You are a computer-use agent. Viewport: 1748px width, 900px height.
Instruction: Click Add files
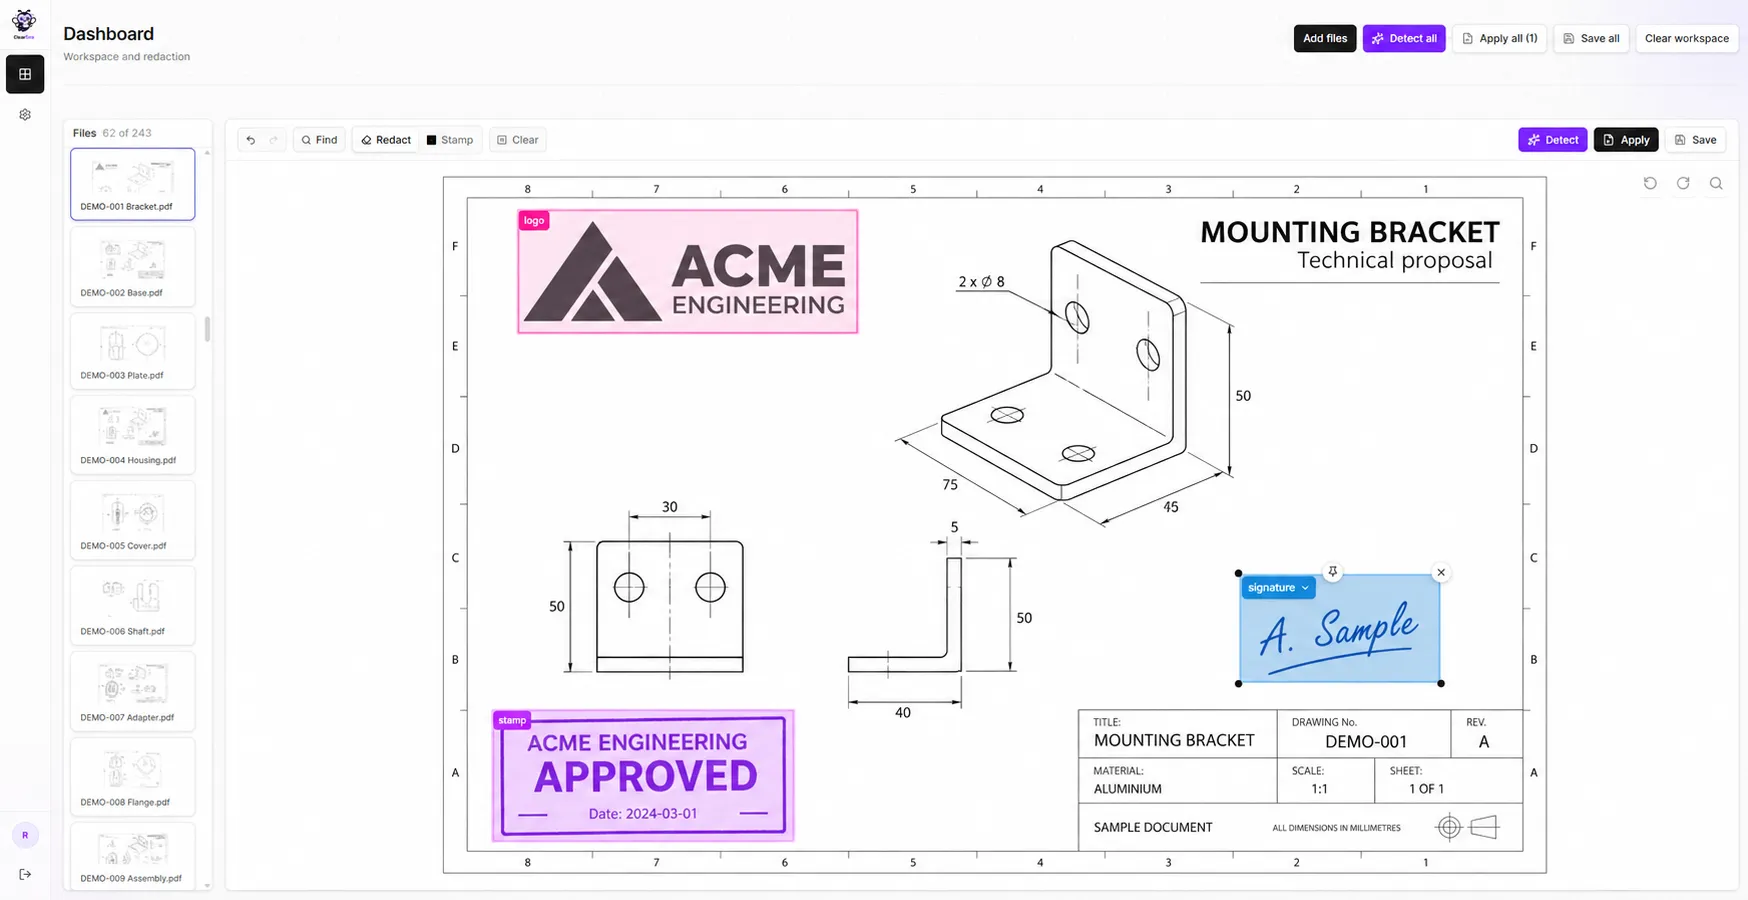pyautogui.click(x=1325, y=38)
